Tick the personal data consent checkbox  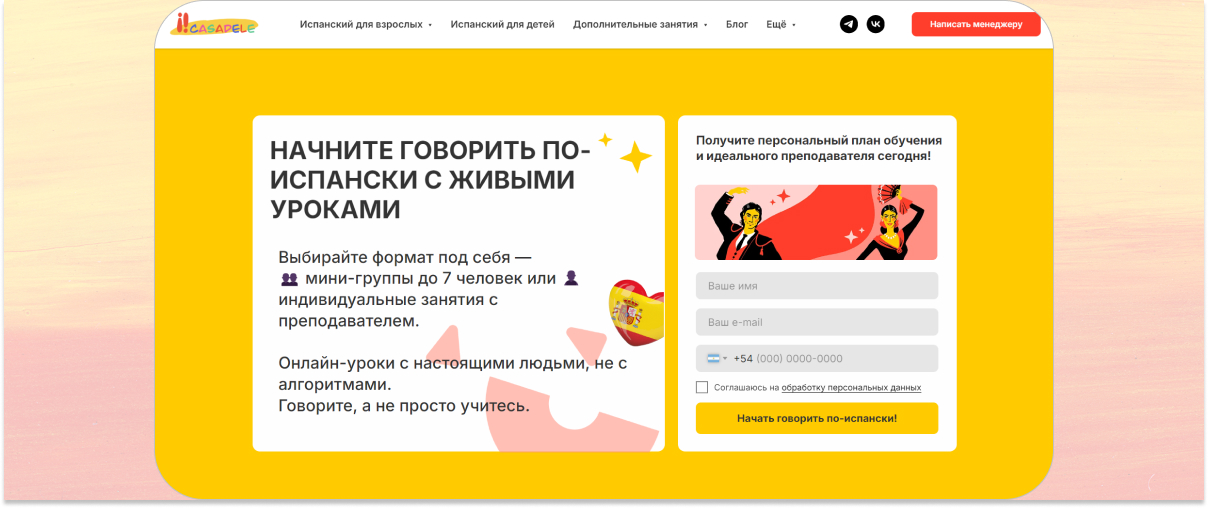tap(702, 387)
